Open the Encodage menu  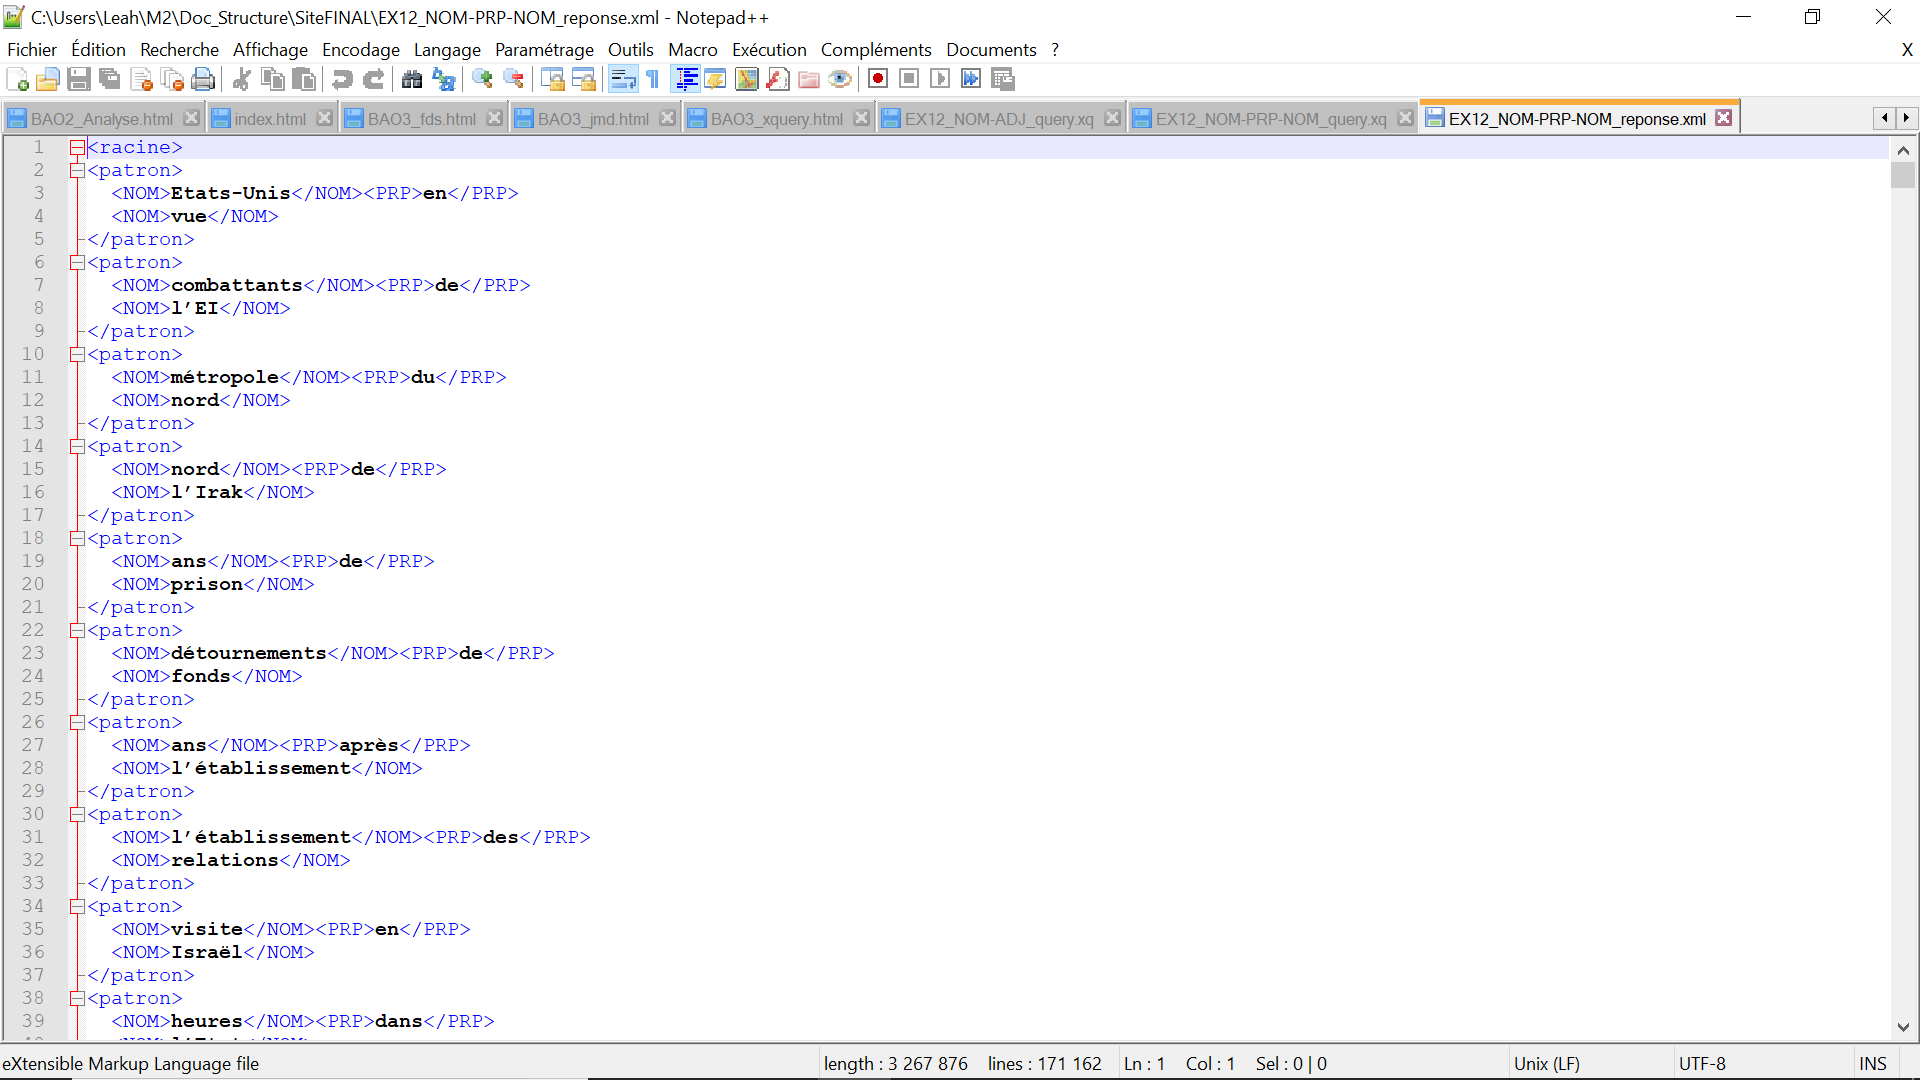[x=361, y=50]
